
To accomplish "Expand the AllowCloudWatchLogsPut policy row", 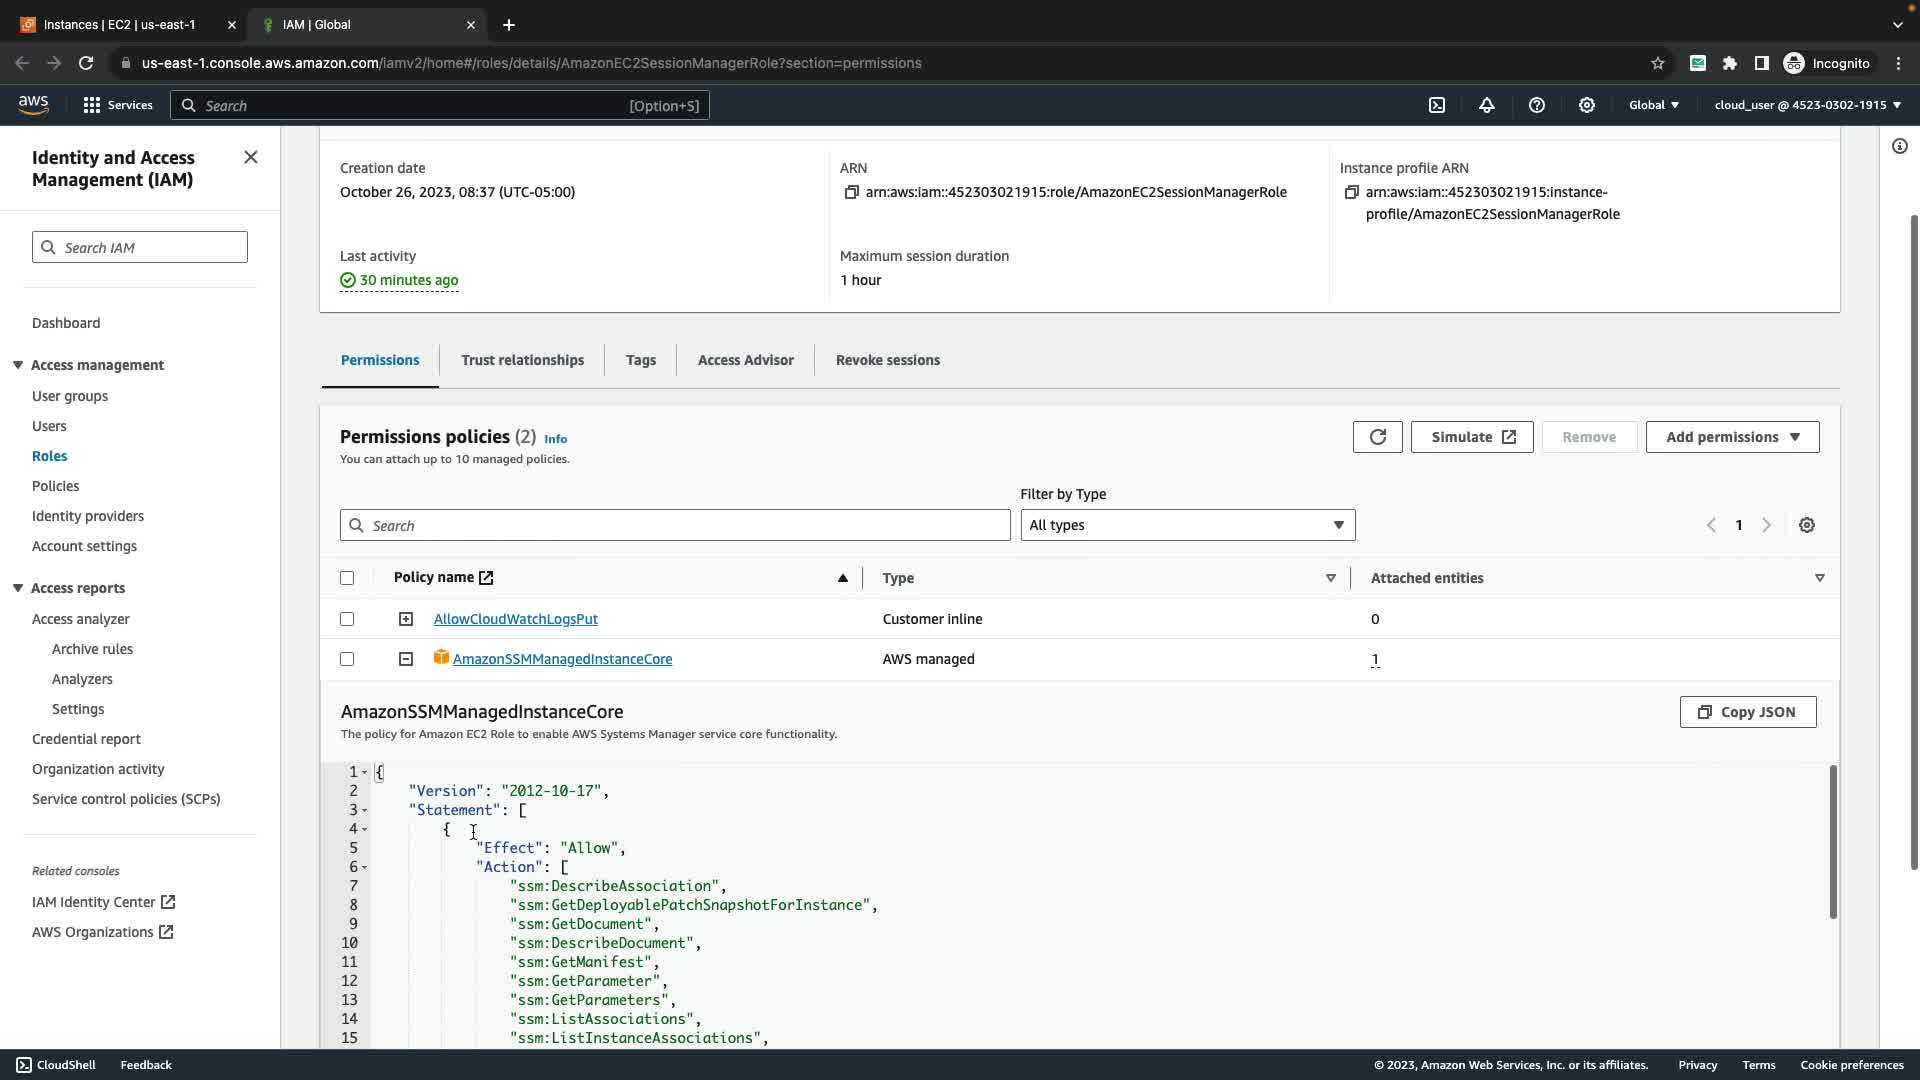I will coord(406,619).
